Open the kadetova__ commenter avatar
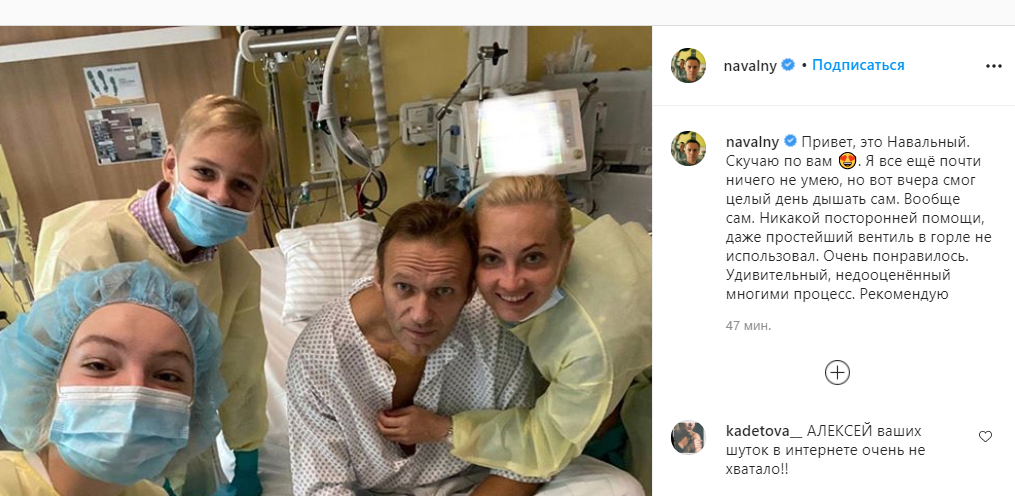The height and width of the screenshot is (496, 1015). [x=688, y=437]
